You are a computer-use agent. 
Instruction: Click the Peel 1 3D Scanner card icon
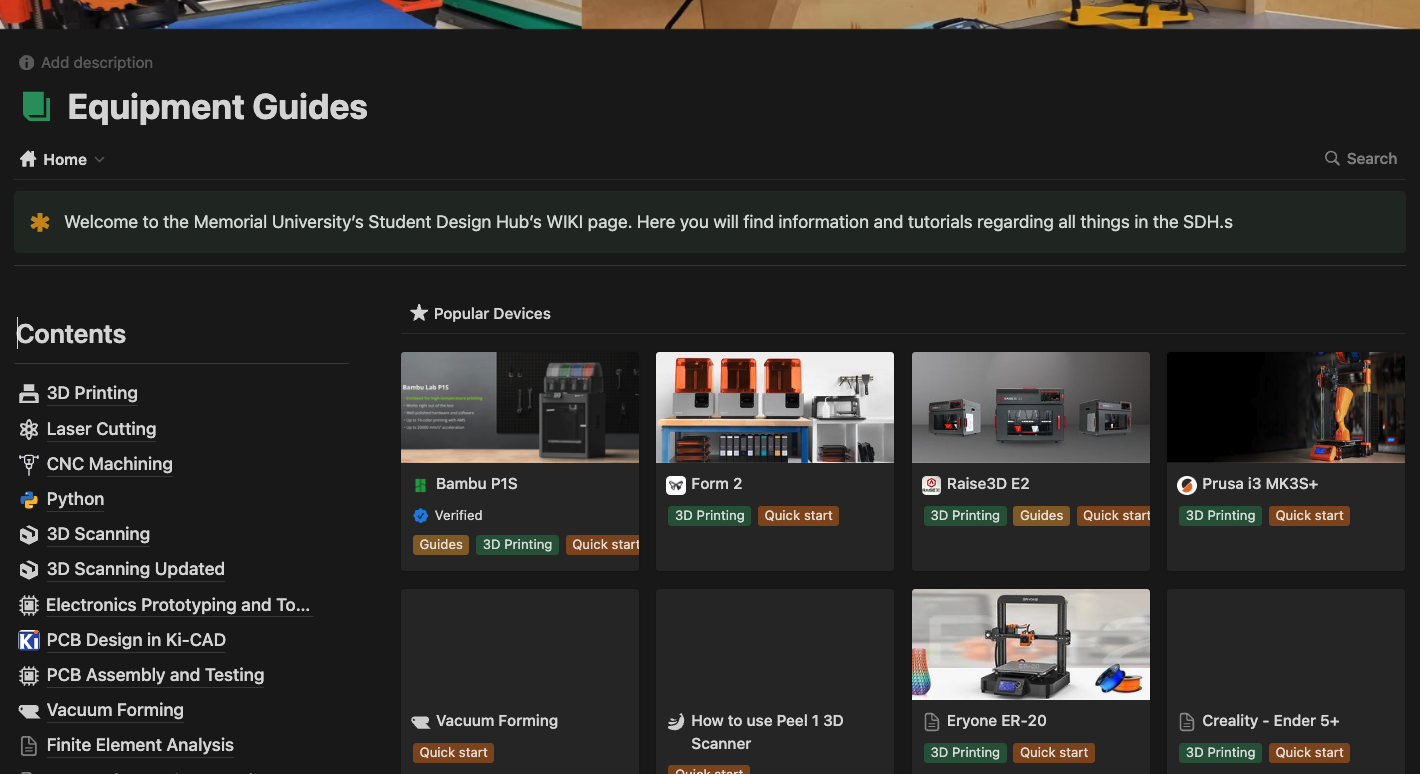pos(676,721)
